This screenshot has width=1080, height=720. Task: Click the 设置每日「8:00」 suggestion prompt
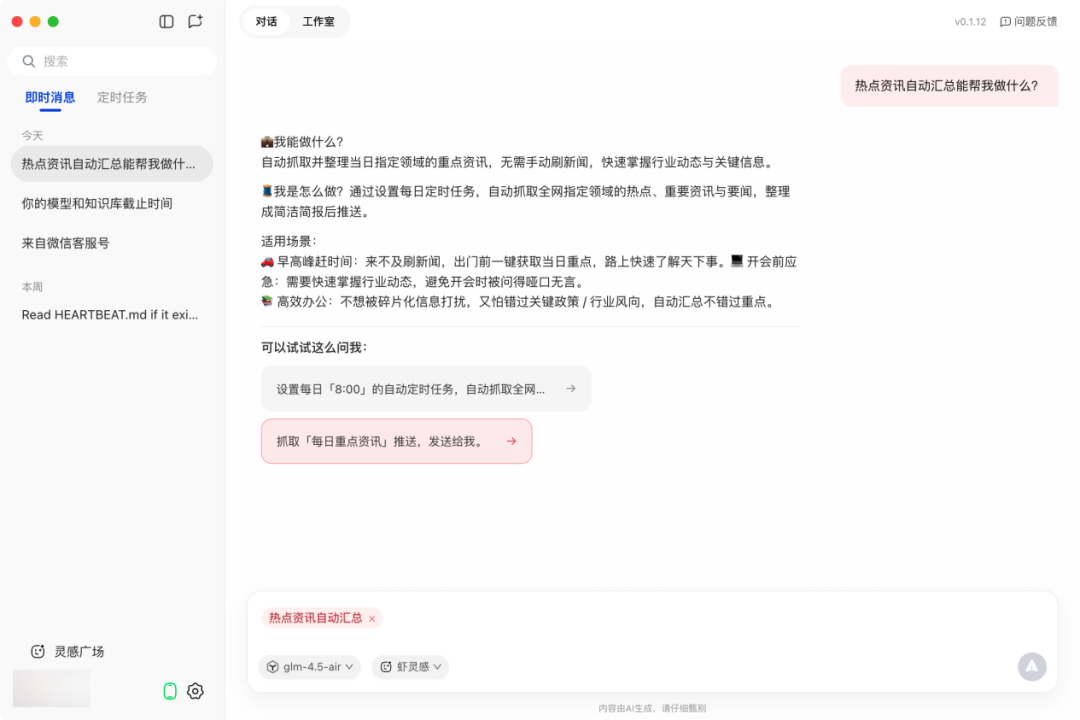(x=425, y=389)
